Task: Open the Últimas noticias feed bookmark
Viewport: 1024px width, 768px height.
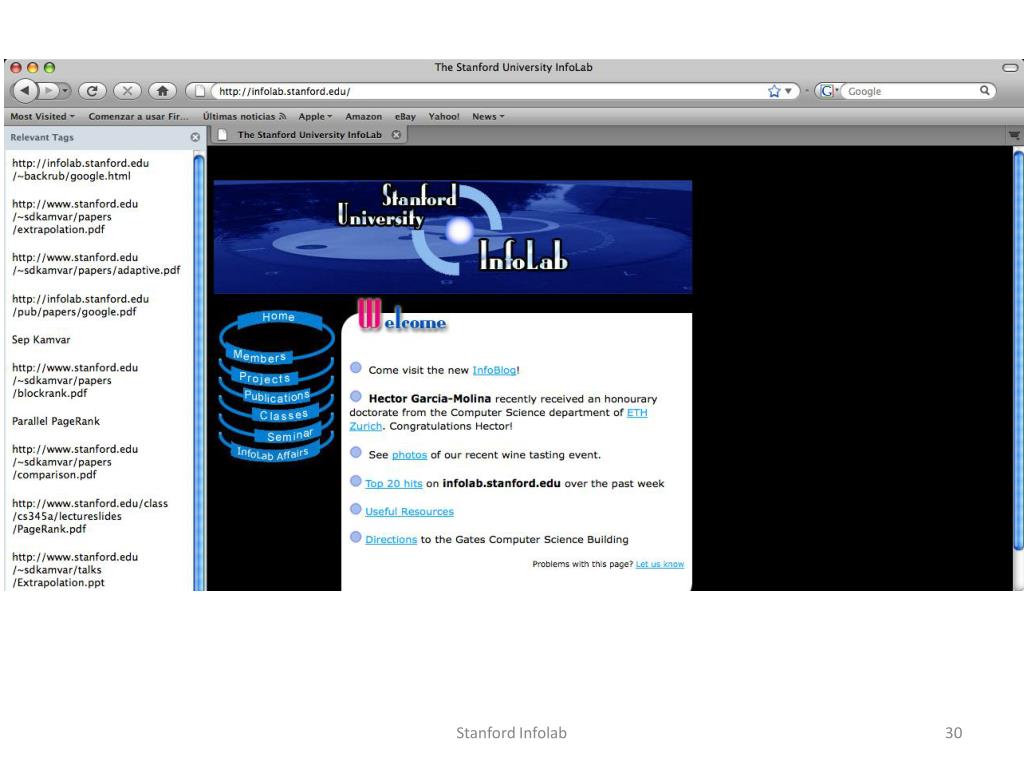Action: pyautogui.click(x=244, y=116)
